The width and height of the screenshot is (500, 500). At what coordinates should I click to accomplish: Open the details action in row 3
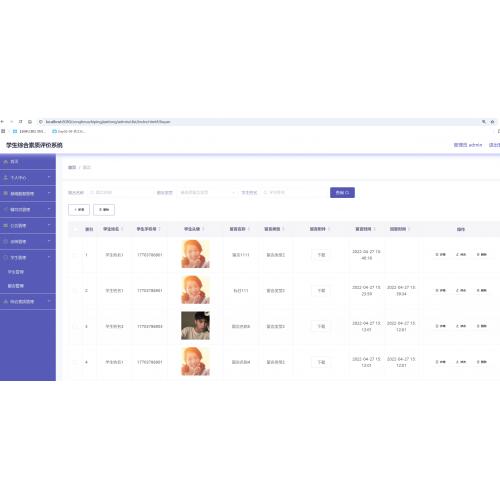440,326
